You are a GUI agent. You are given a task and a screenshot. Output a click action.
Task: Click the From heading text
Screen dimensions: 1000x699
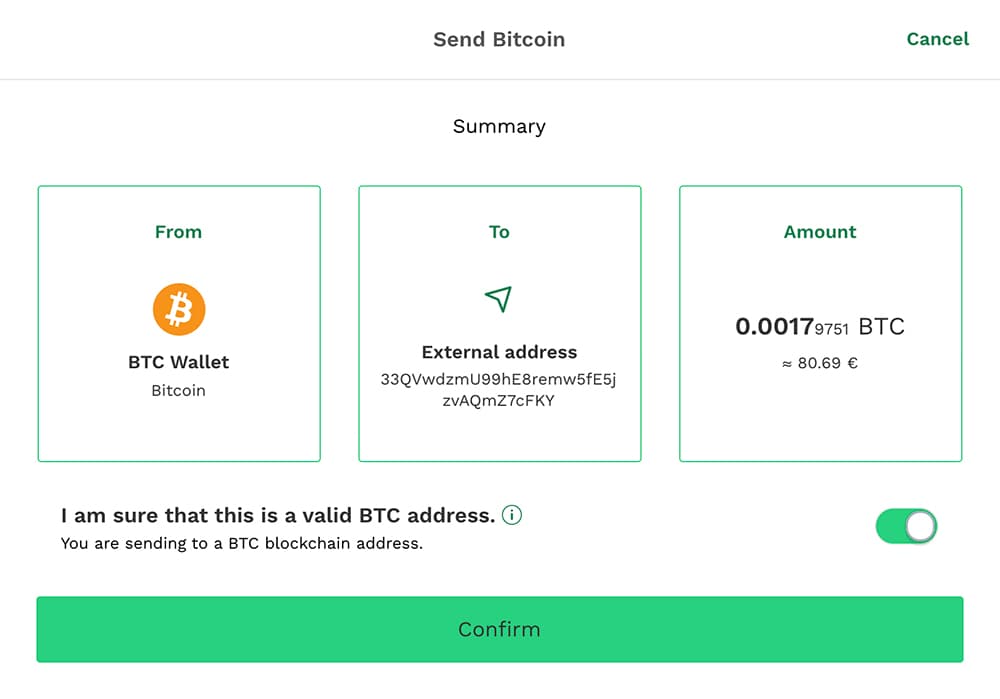[x=179, y=232]
